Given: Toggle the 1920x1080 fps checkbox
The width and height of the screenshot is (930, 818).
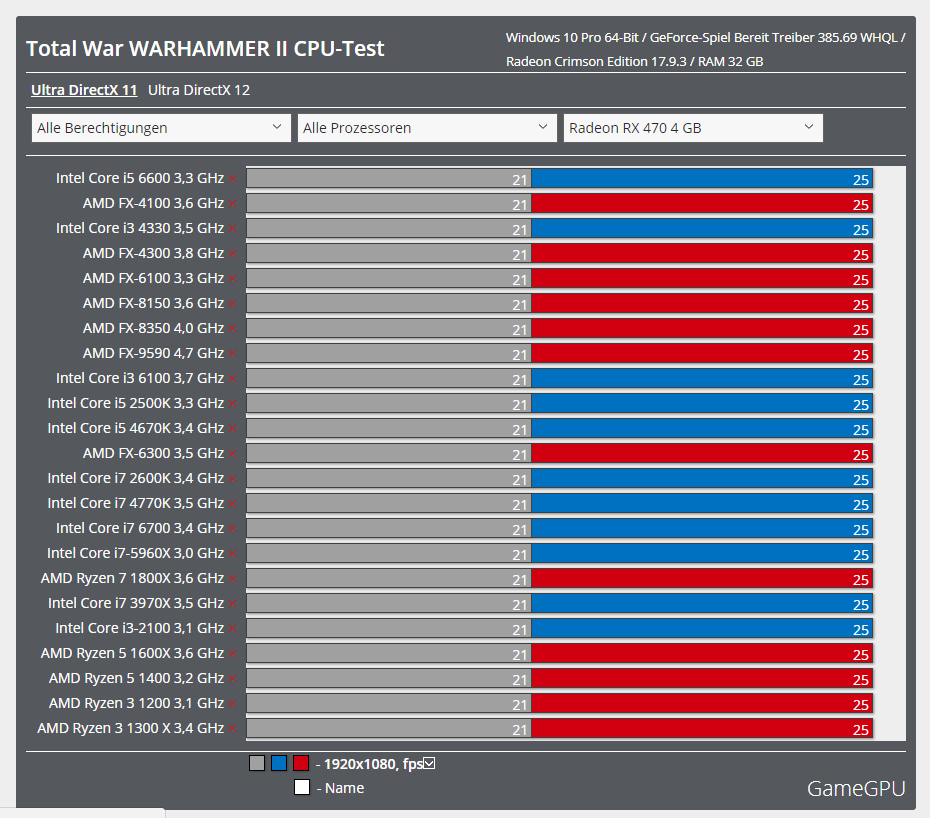Looking at the screenshot, I should 429,763.
